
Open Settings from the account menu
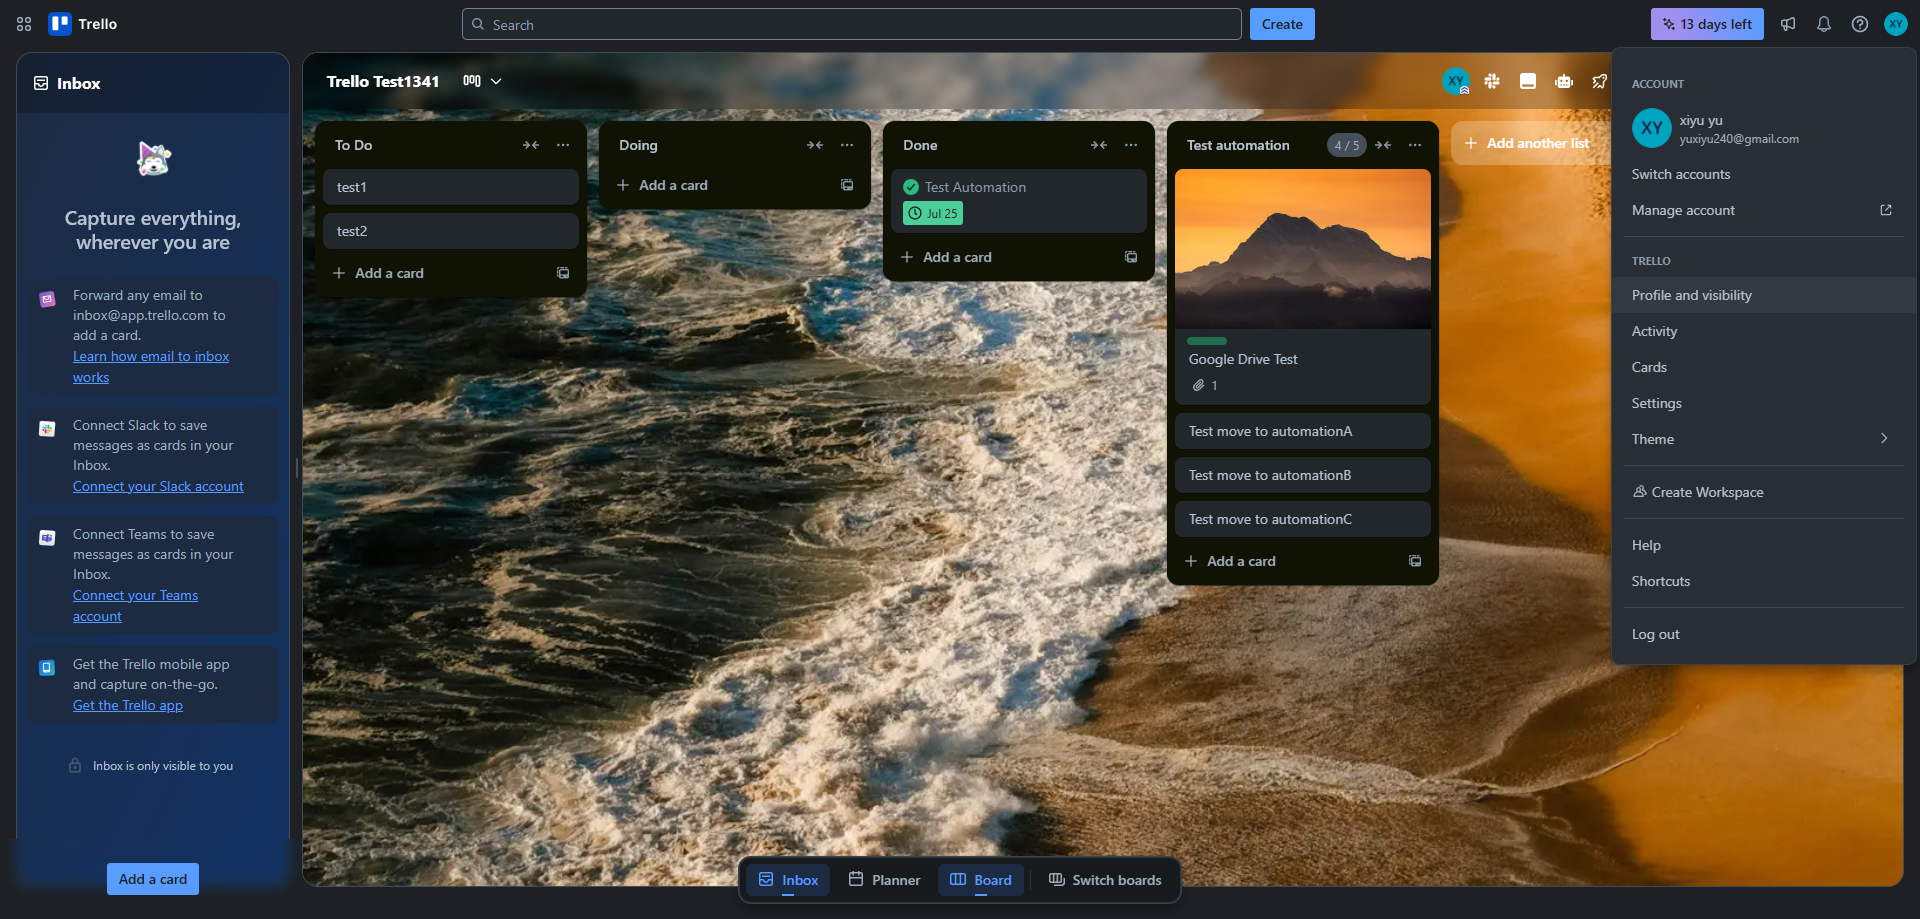[1764, 403]
